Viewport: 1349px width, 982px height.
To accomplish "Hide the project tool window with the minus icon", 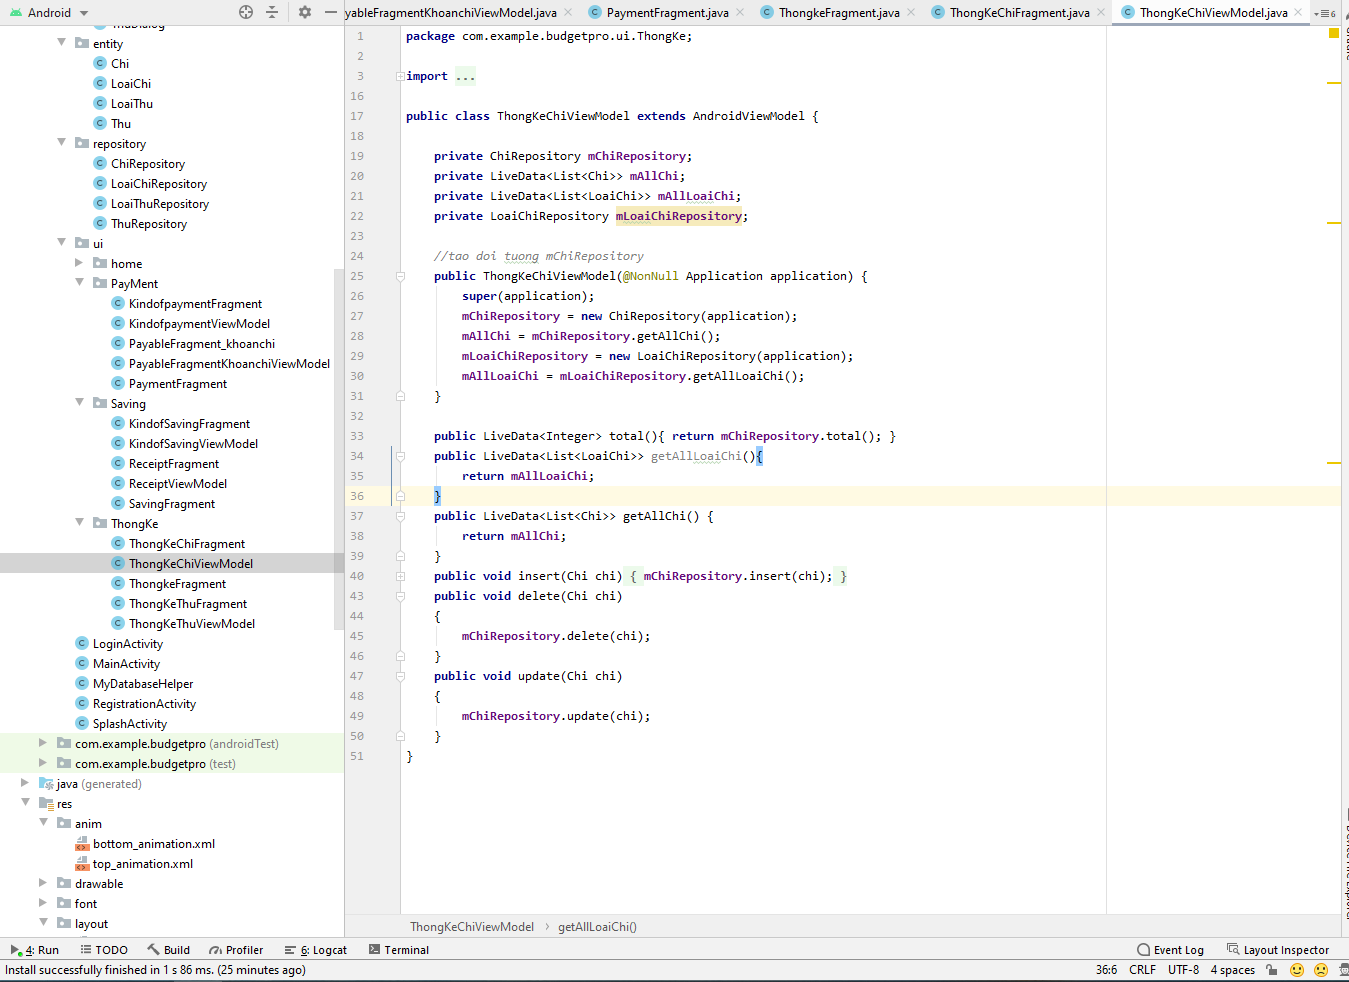I will [x=331, y=12].
